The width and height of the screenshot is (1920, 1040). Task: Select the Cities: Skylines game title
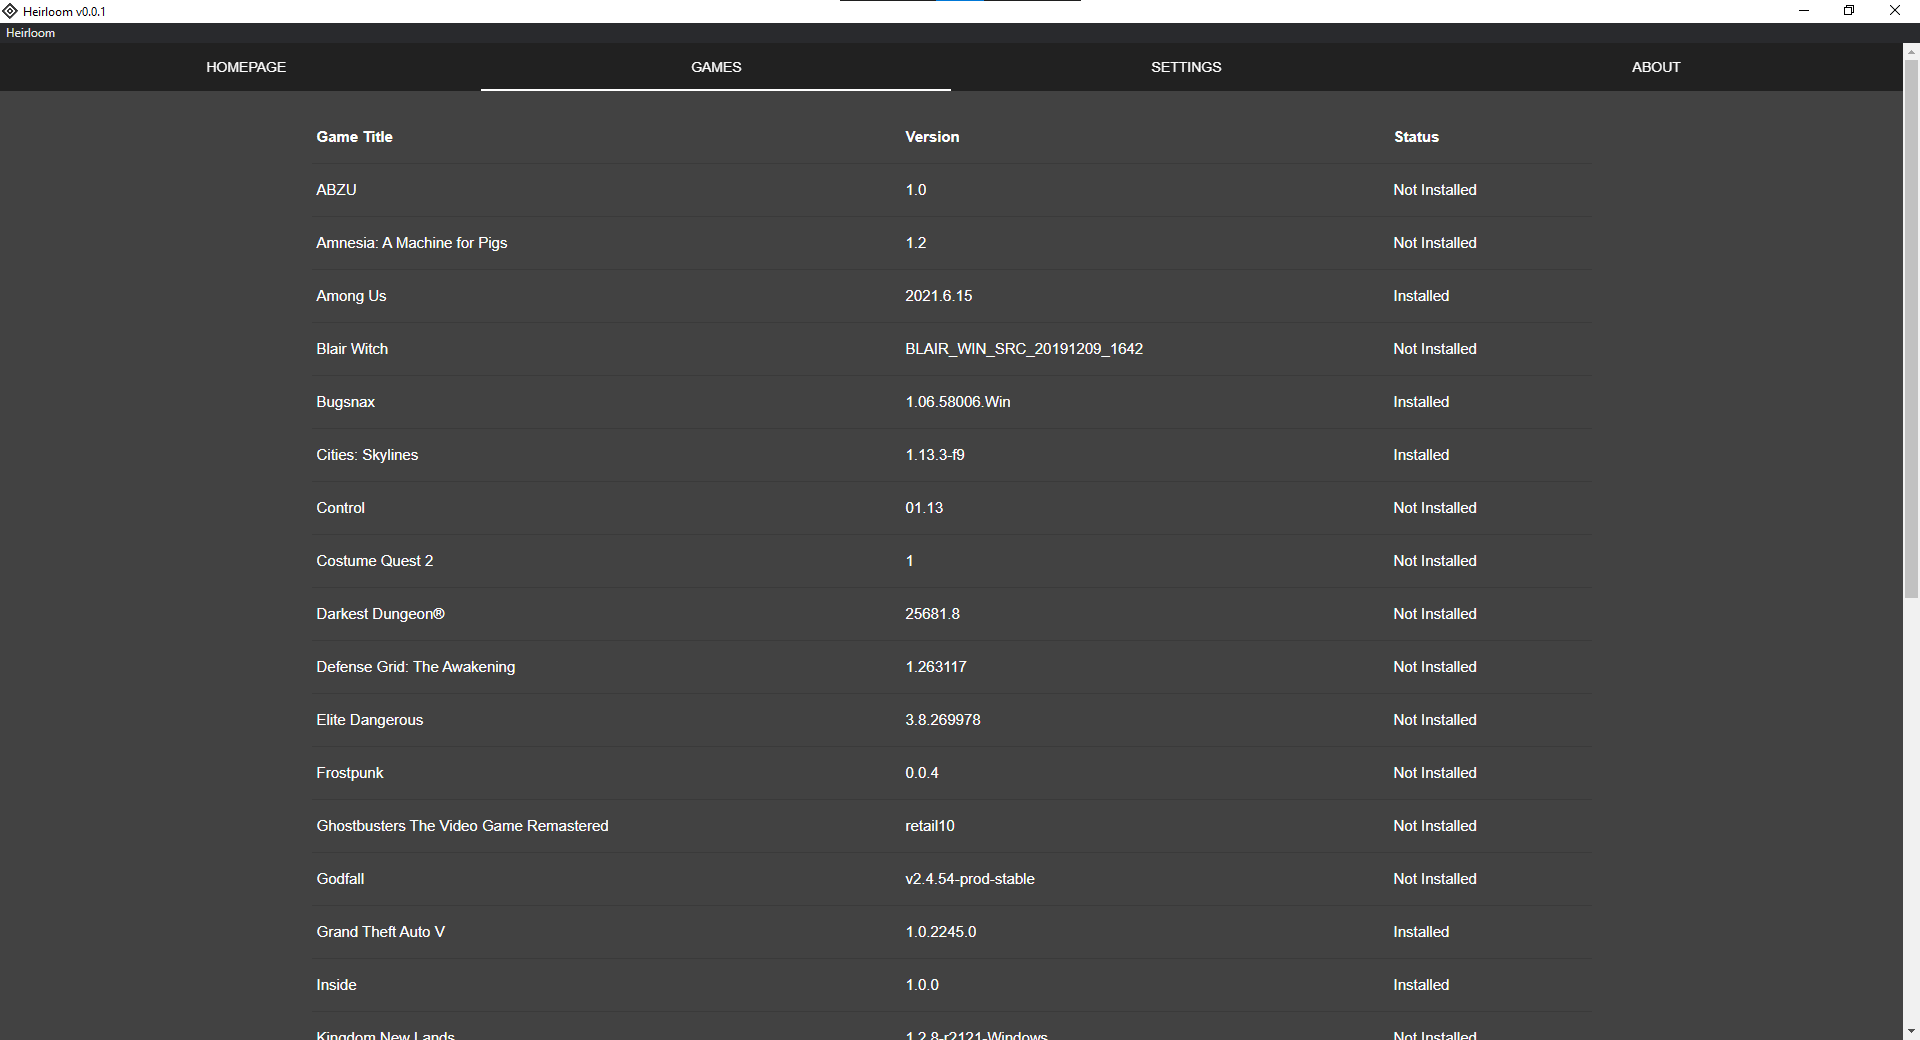coord(367,455)
